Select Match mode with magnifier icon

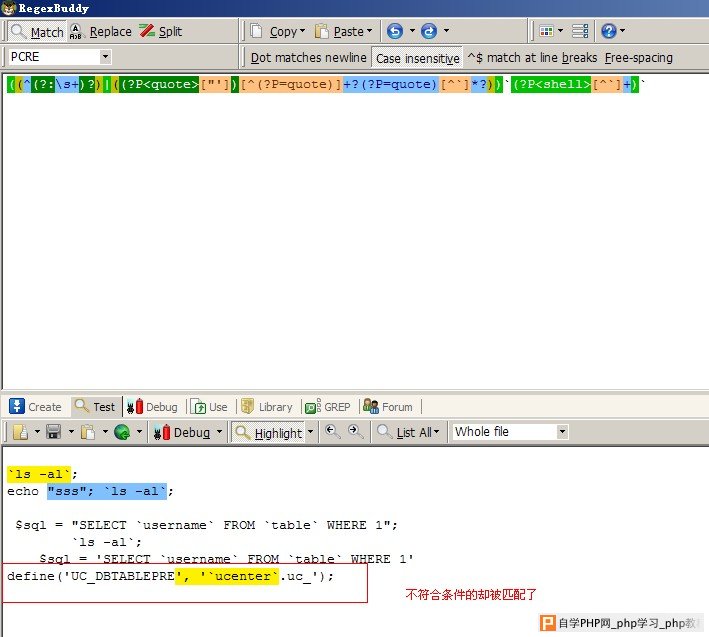[x=37, y=31]
